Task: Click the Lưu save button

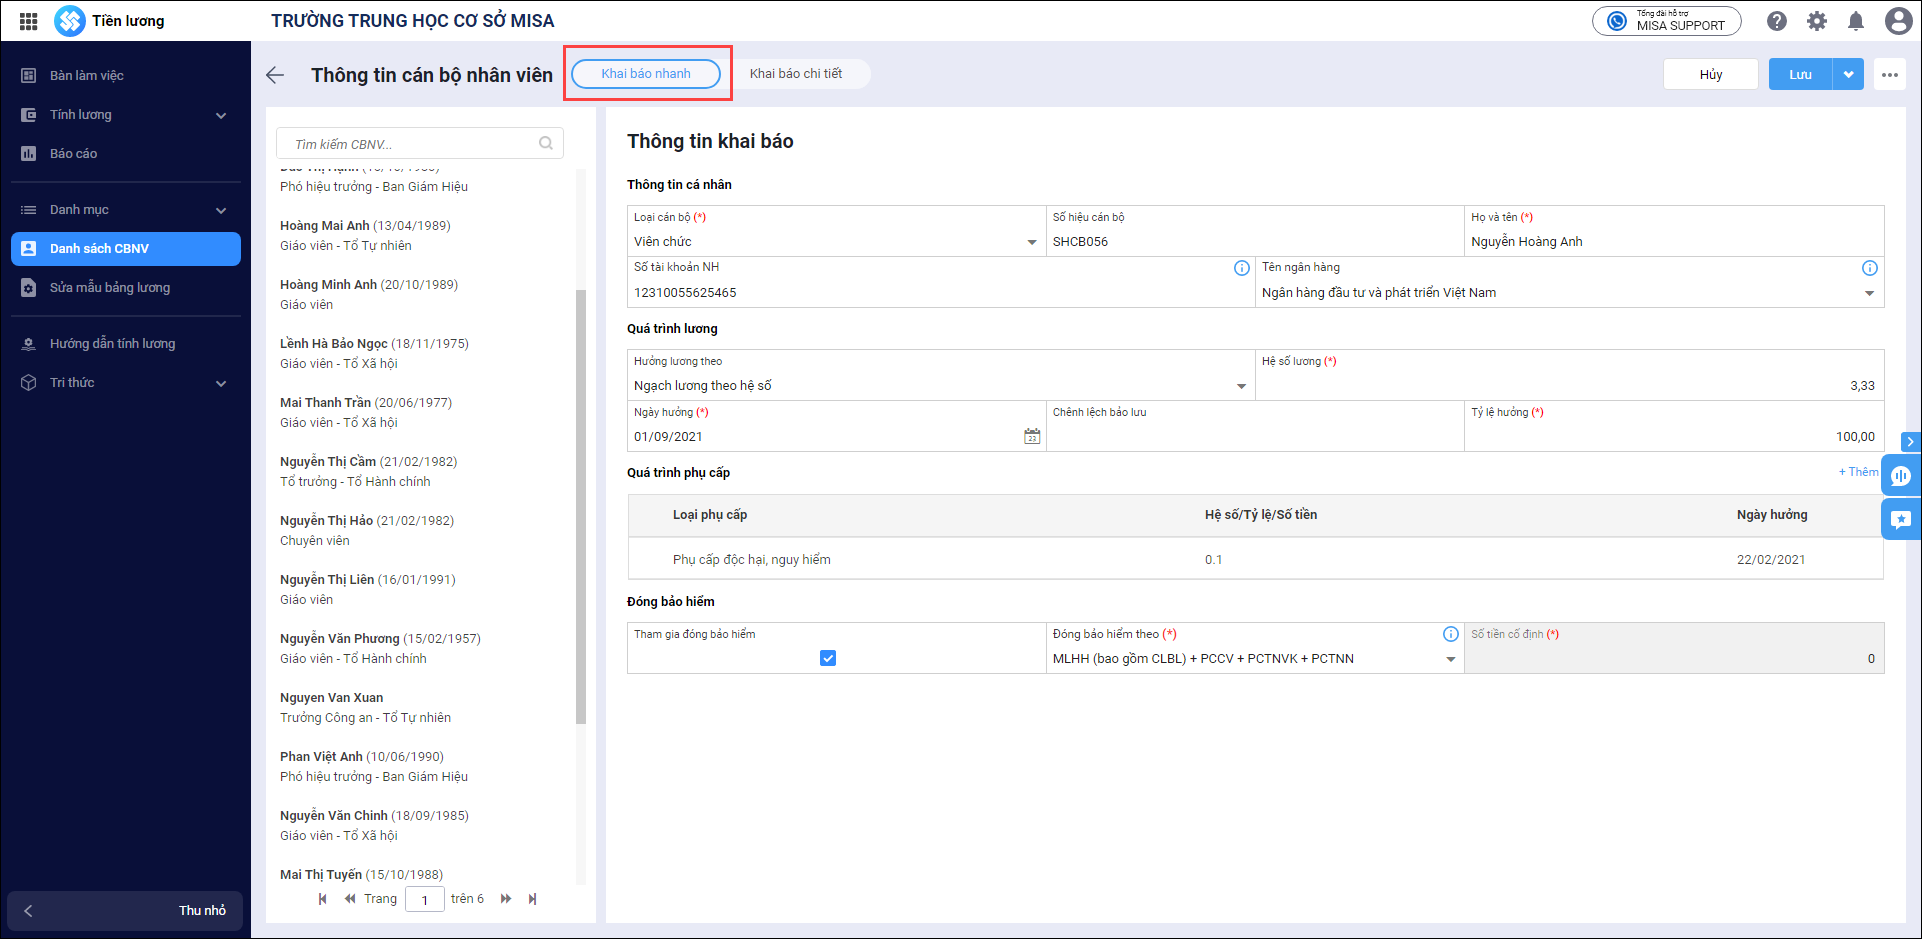Action: pyautogui.click(x=1800, y=74)
